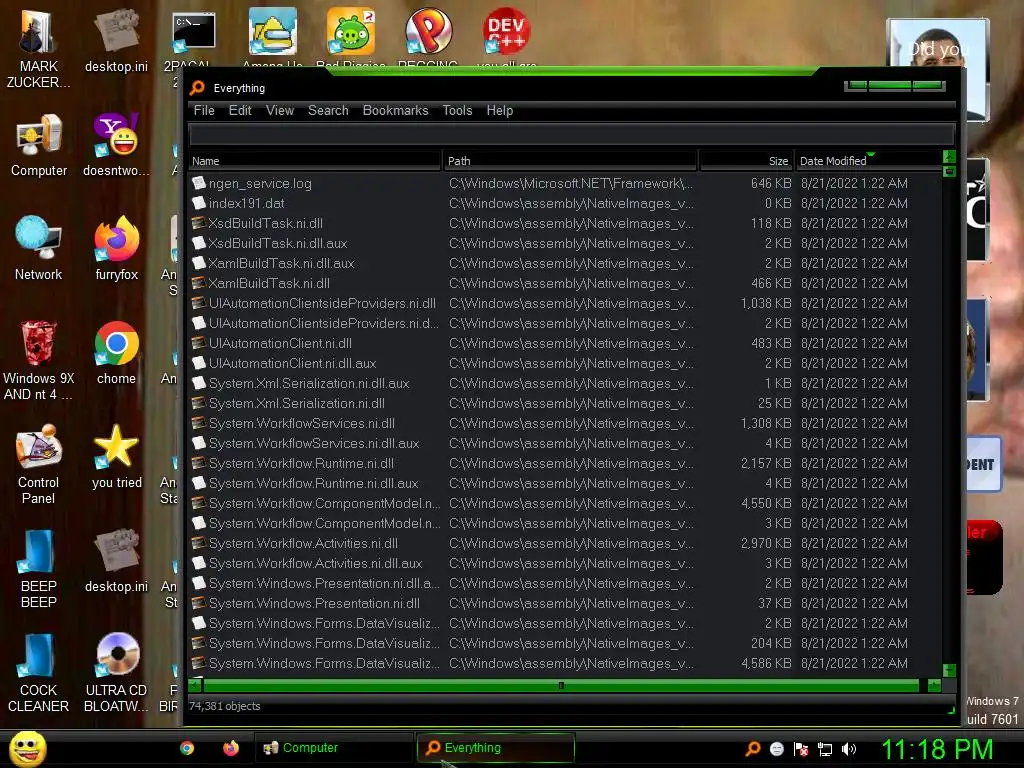Launch Chrome from the taskbar quick launch

187,748
